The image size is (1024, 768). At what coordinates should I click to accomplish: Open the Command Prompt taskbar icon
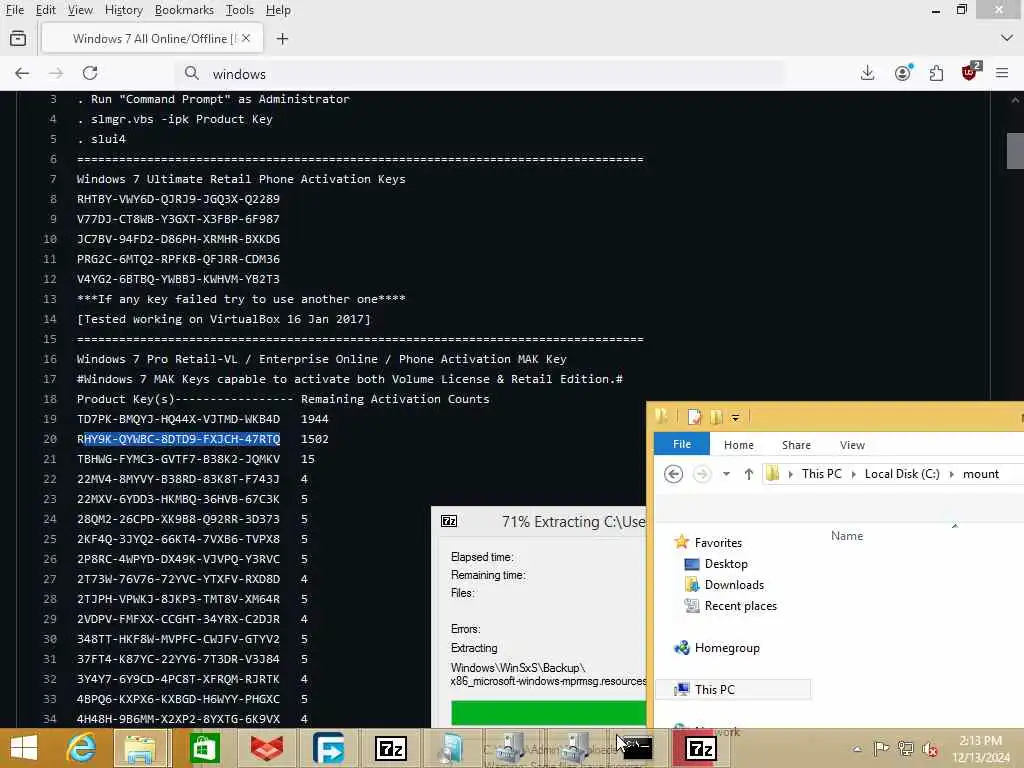click(637, 748)
